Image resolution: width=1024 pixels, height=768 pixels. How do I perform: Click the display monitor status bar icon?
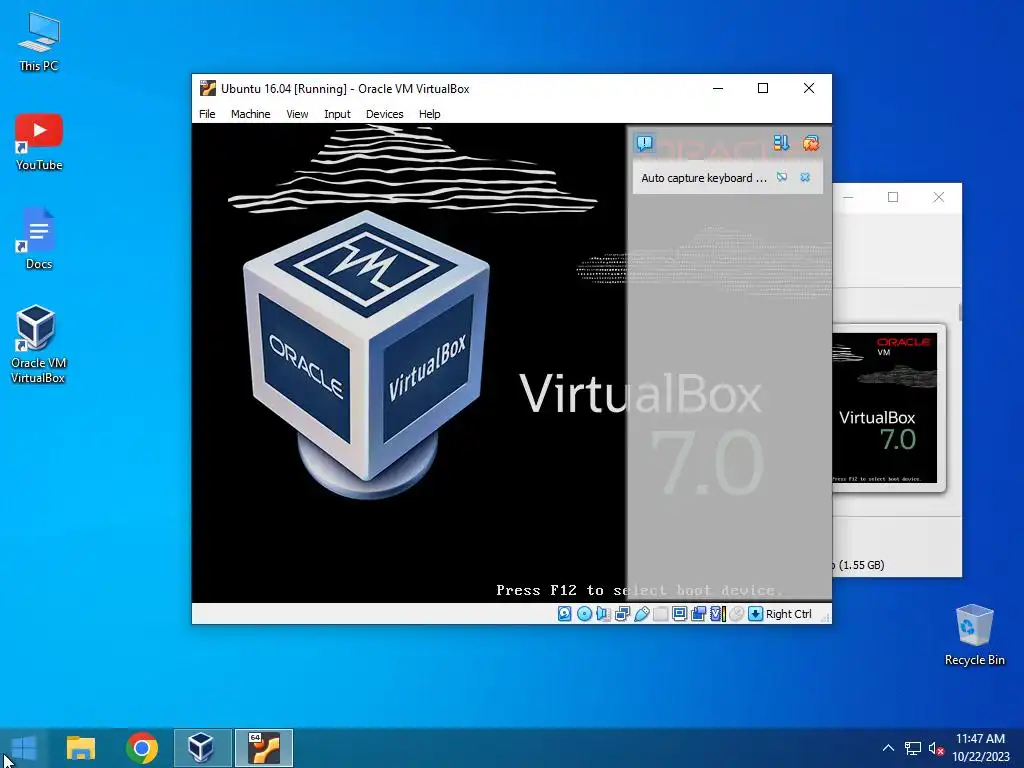coord(679,614)
